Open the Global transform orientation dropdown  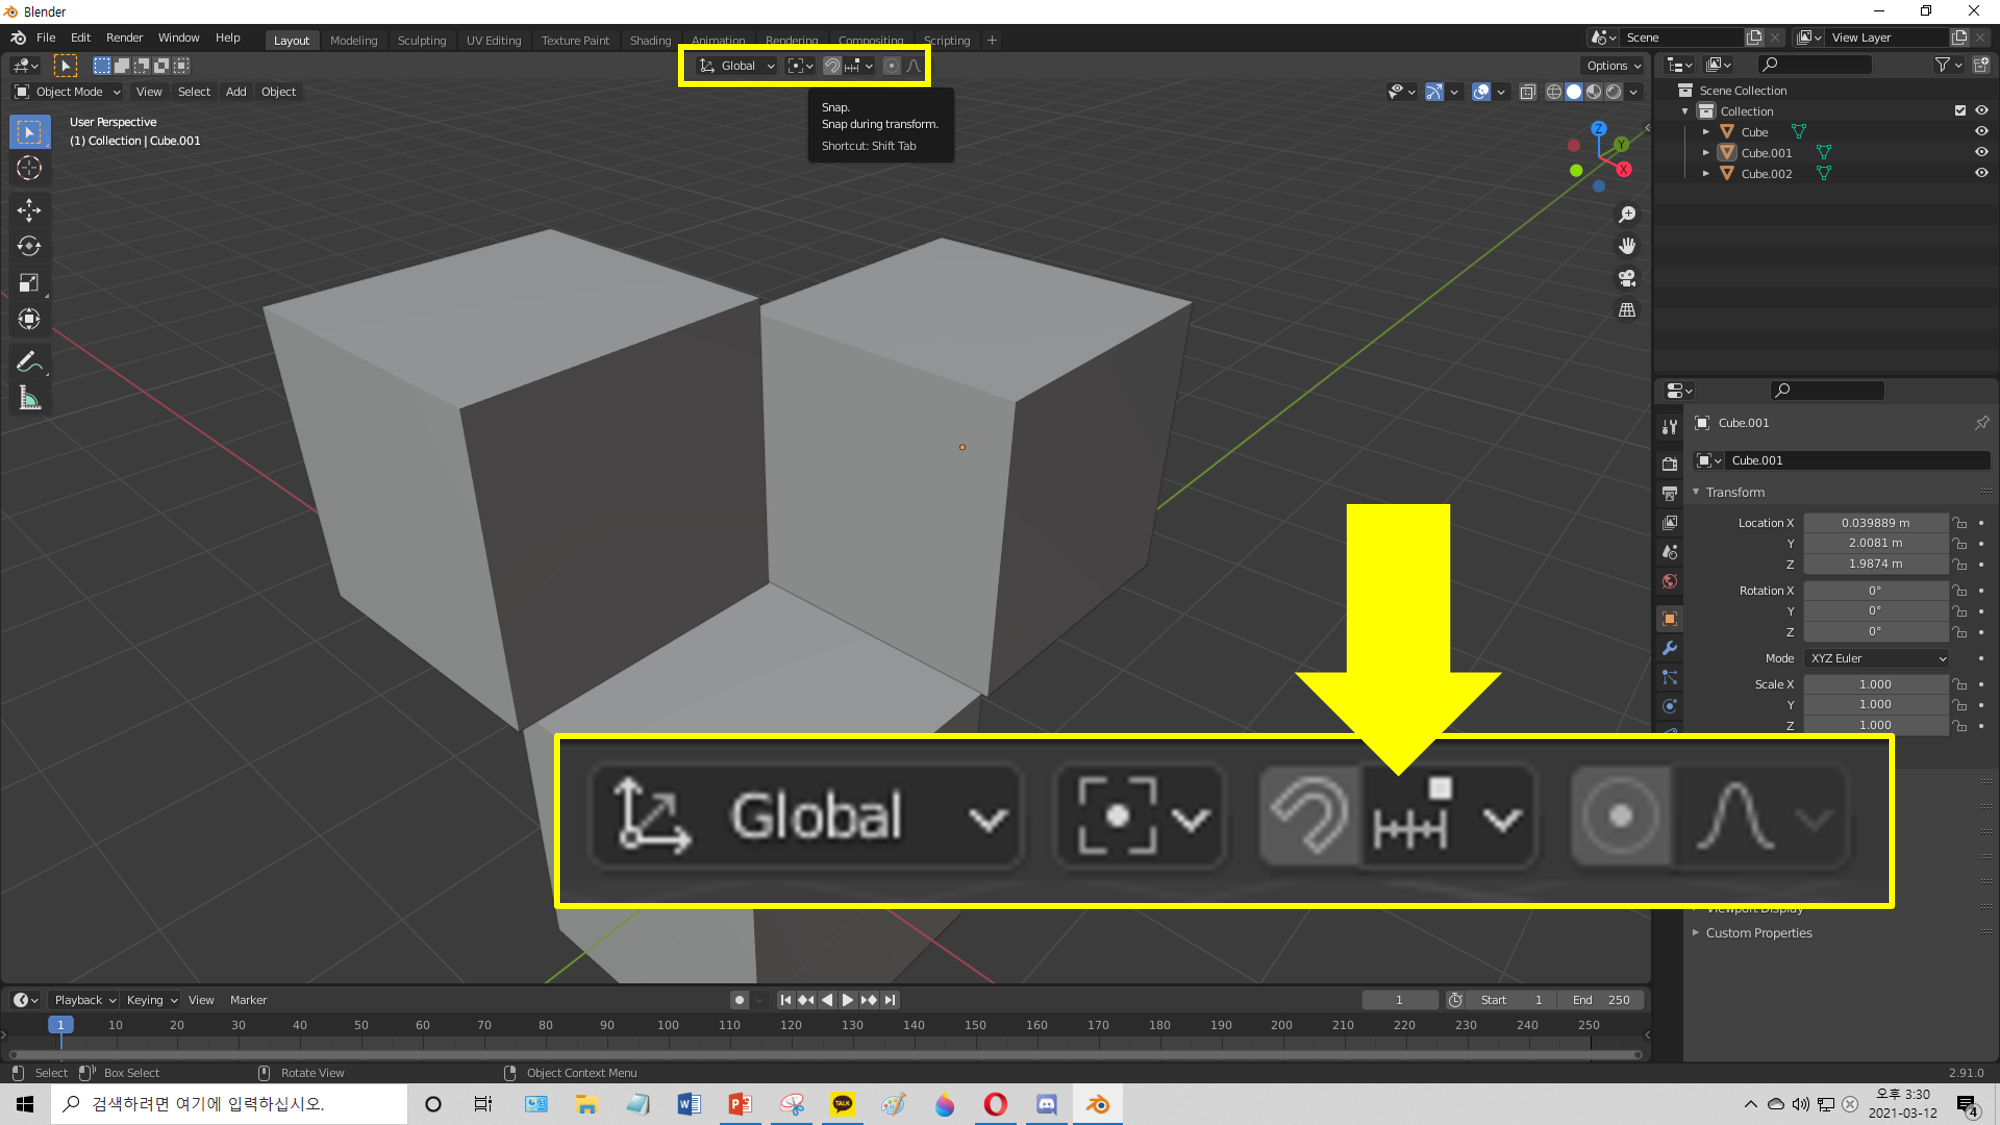737,66
